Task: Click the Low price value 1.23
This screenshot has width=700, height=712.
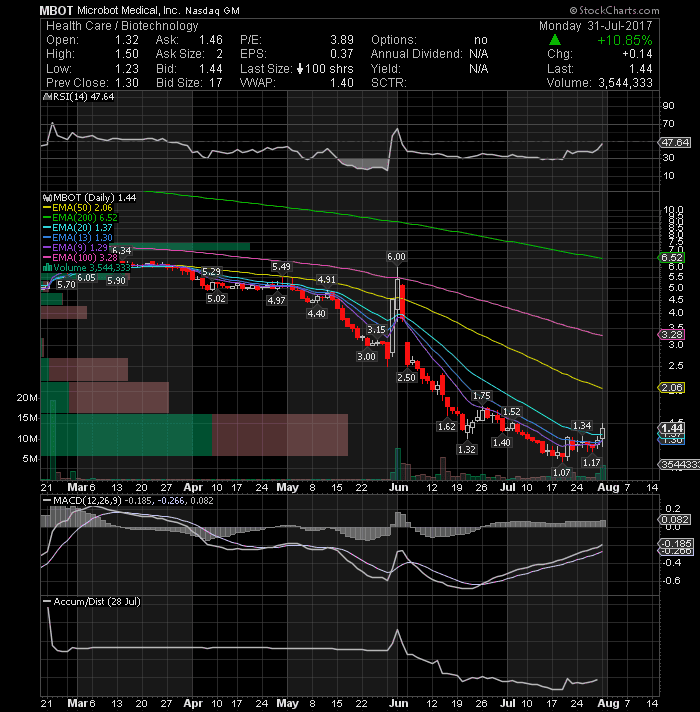Action: pyautogui.click(x=127, y=69)
